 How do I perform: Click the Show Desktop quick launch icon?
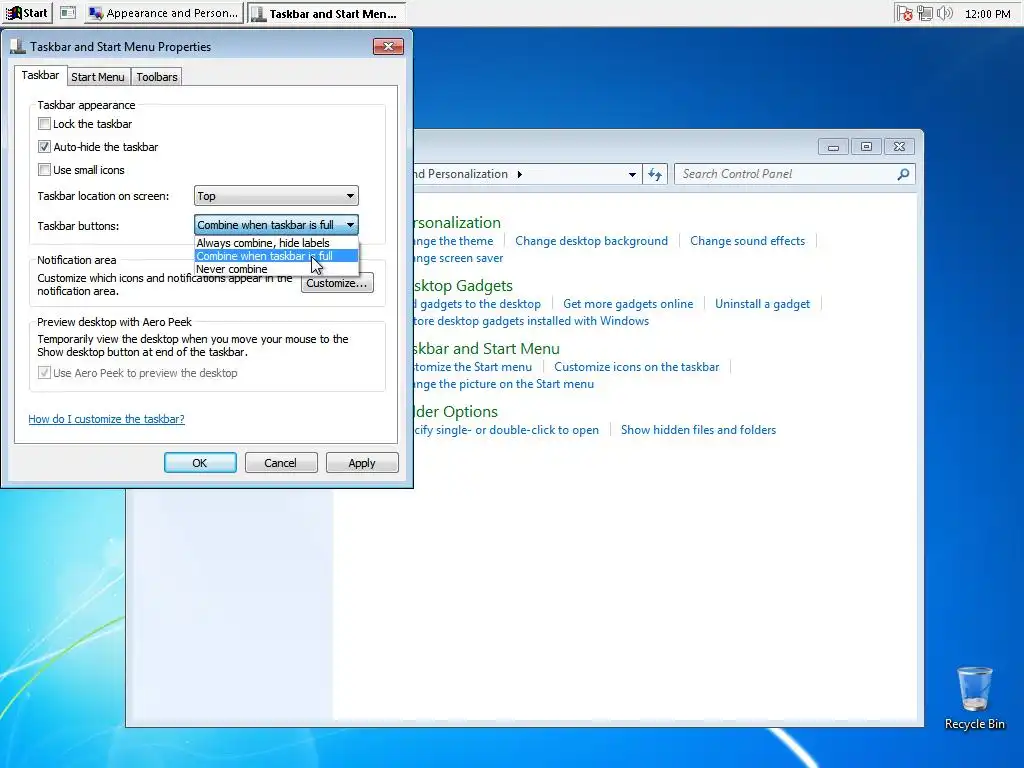(67, 13)
